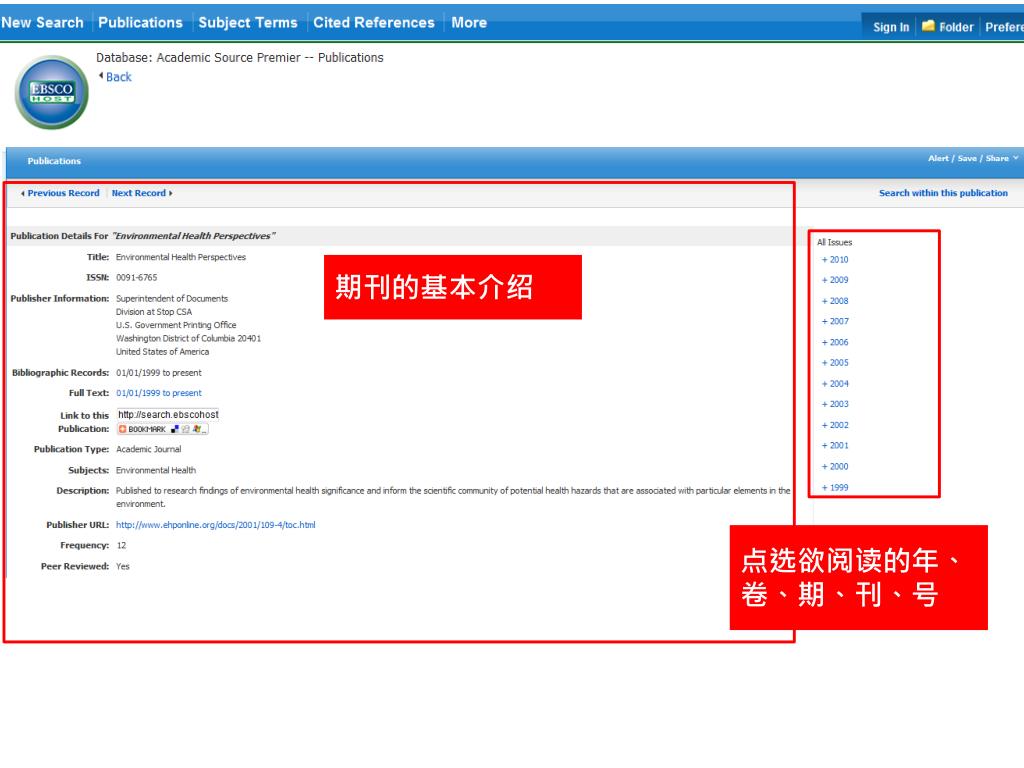This screenshot has width=1024, height=768.
Task: Click the Folder icon in the top bar
Action: 928,26
